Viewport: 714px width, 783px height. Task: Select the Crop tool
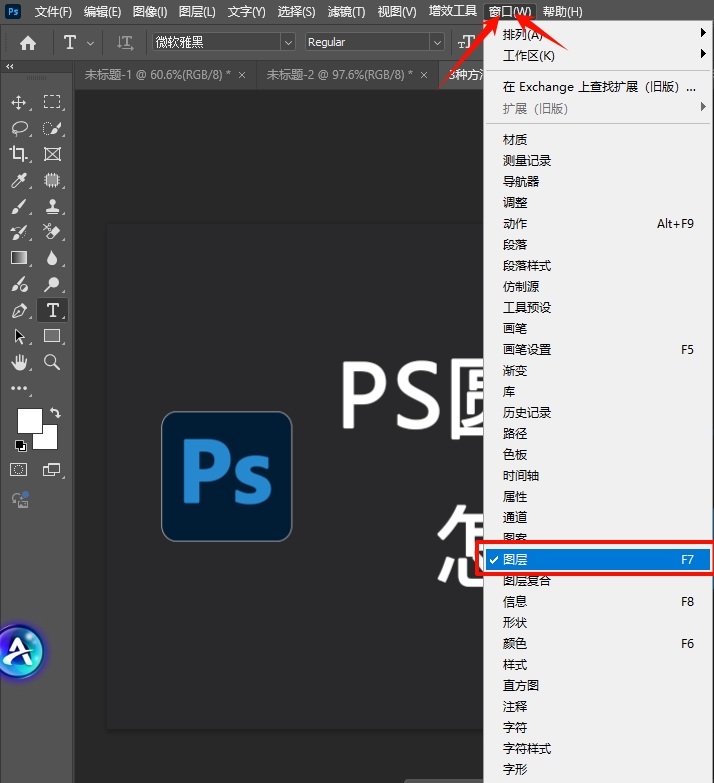tap(19, 154)
